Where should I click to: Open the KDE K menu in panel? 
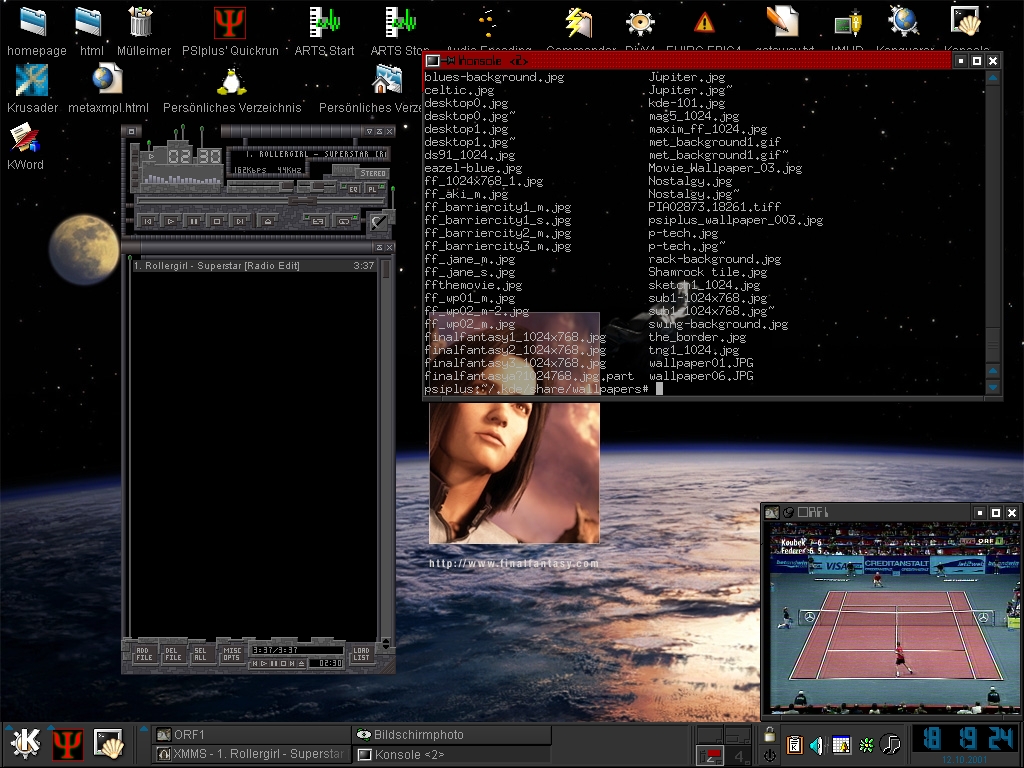pyautogui.click(x=25, y=743)
